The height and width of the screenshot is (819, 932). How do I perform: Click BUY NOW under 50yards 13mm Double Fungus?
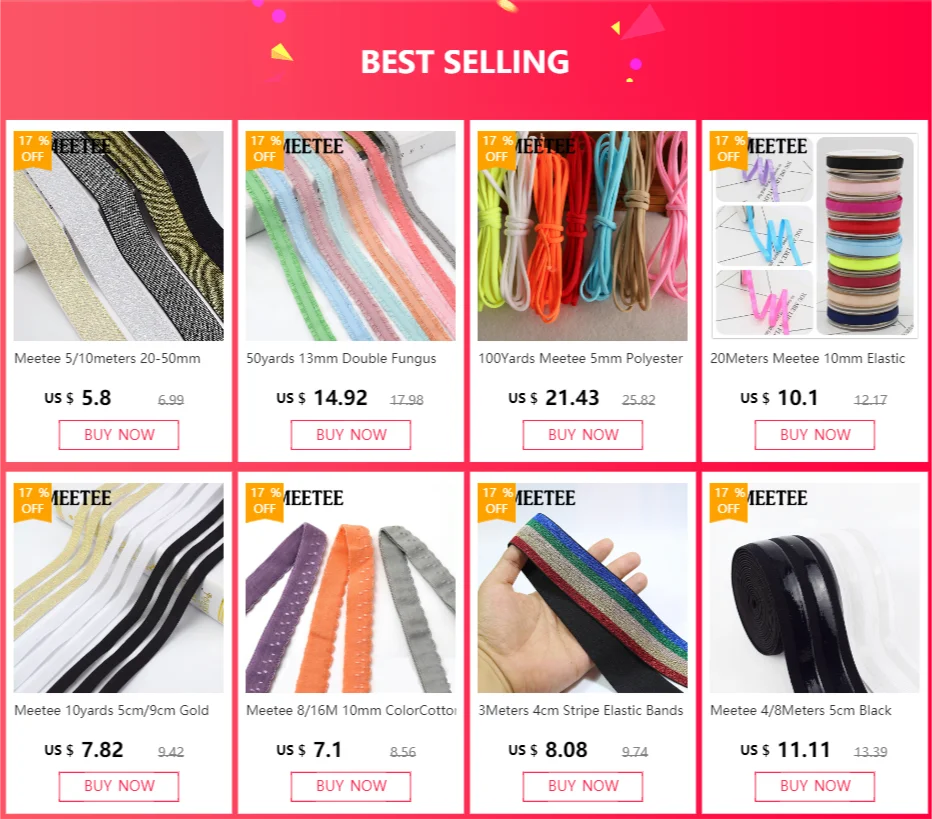pyautogui.click(x=351, y=434)
